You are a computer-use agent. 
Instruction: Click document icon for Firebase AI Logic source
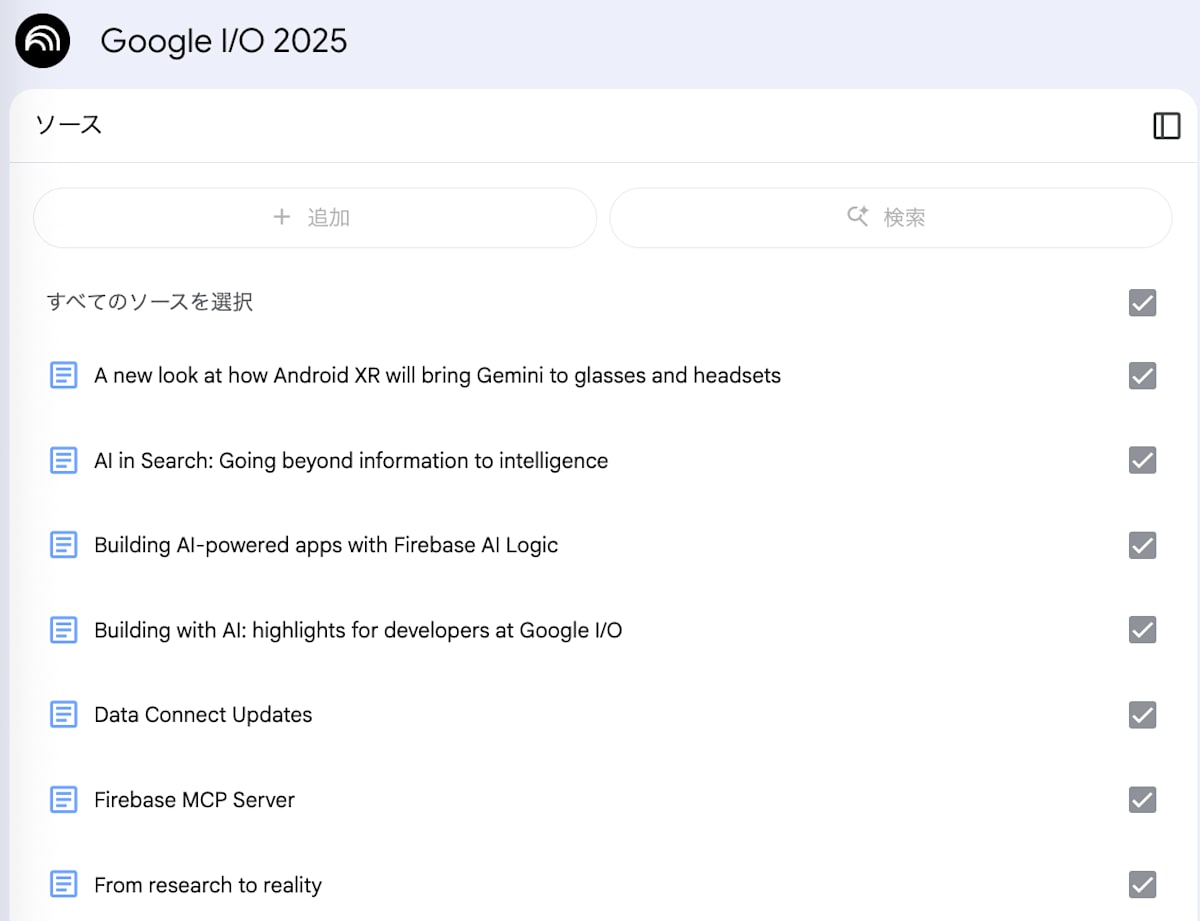[63, 545]
